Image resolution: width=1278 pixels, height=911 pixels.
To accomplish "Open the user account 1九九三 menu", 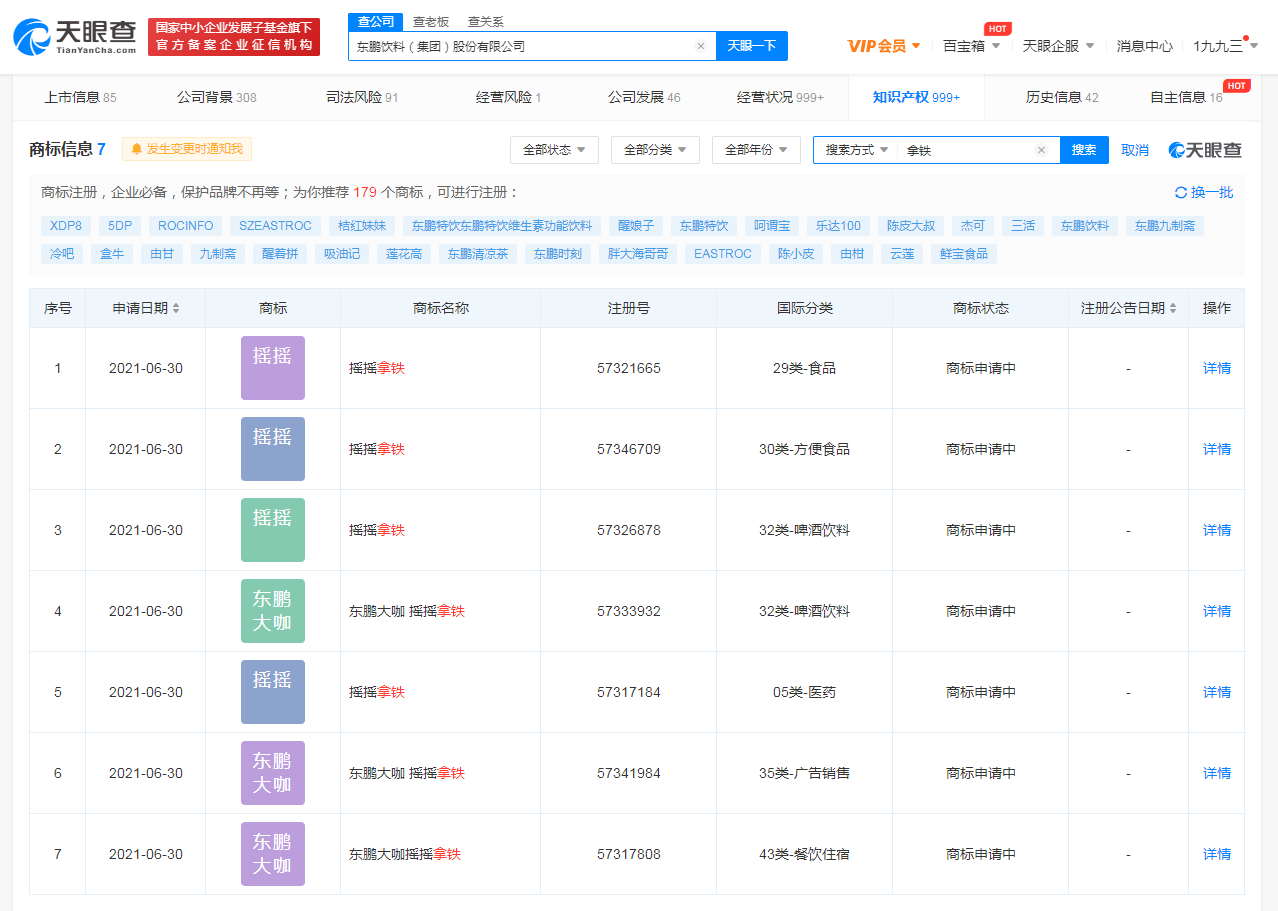I will click(x=1225, y=46).
